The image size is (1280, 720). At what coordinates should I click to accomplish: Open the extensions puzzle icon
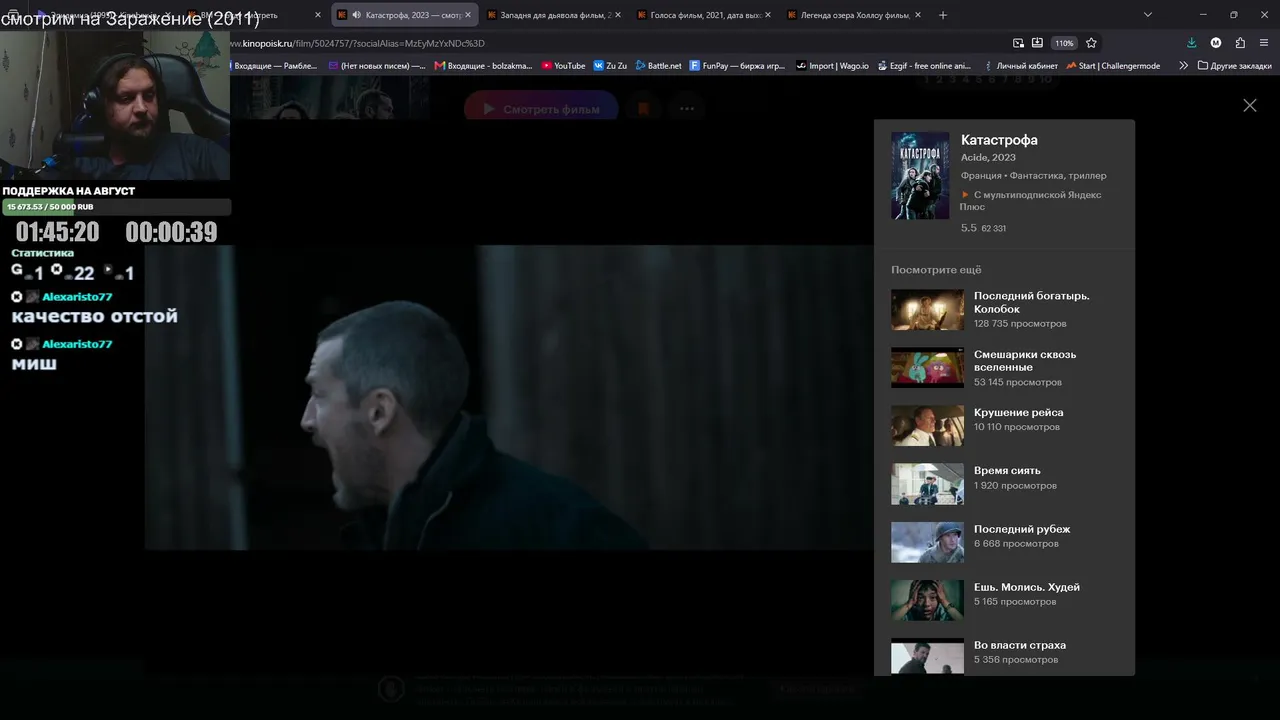point(1240,43)
